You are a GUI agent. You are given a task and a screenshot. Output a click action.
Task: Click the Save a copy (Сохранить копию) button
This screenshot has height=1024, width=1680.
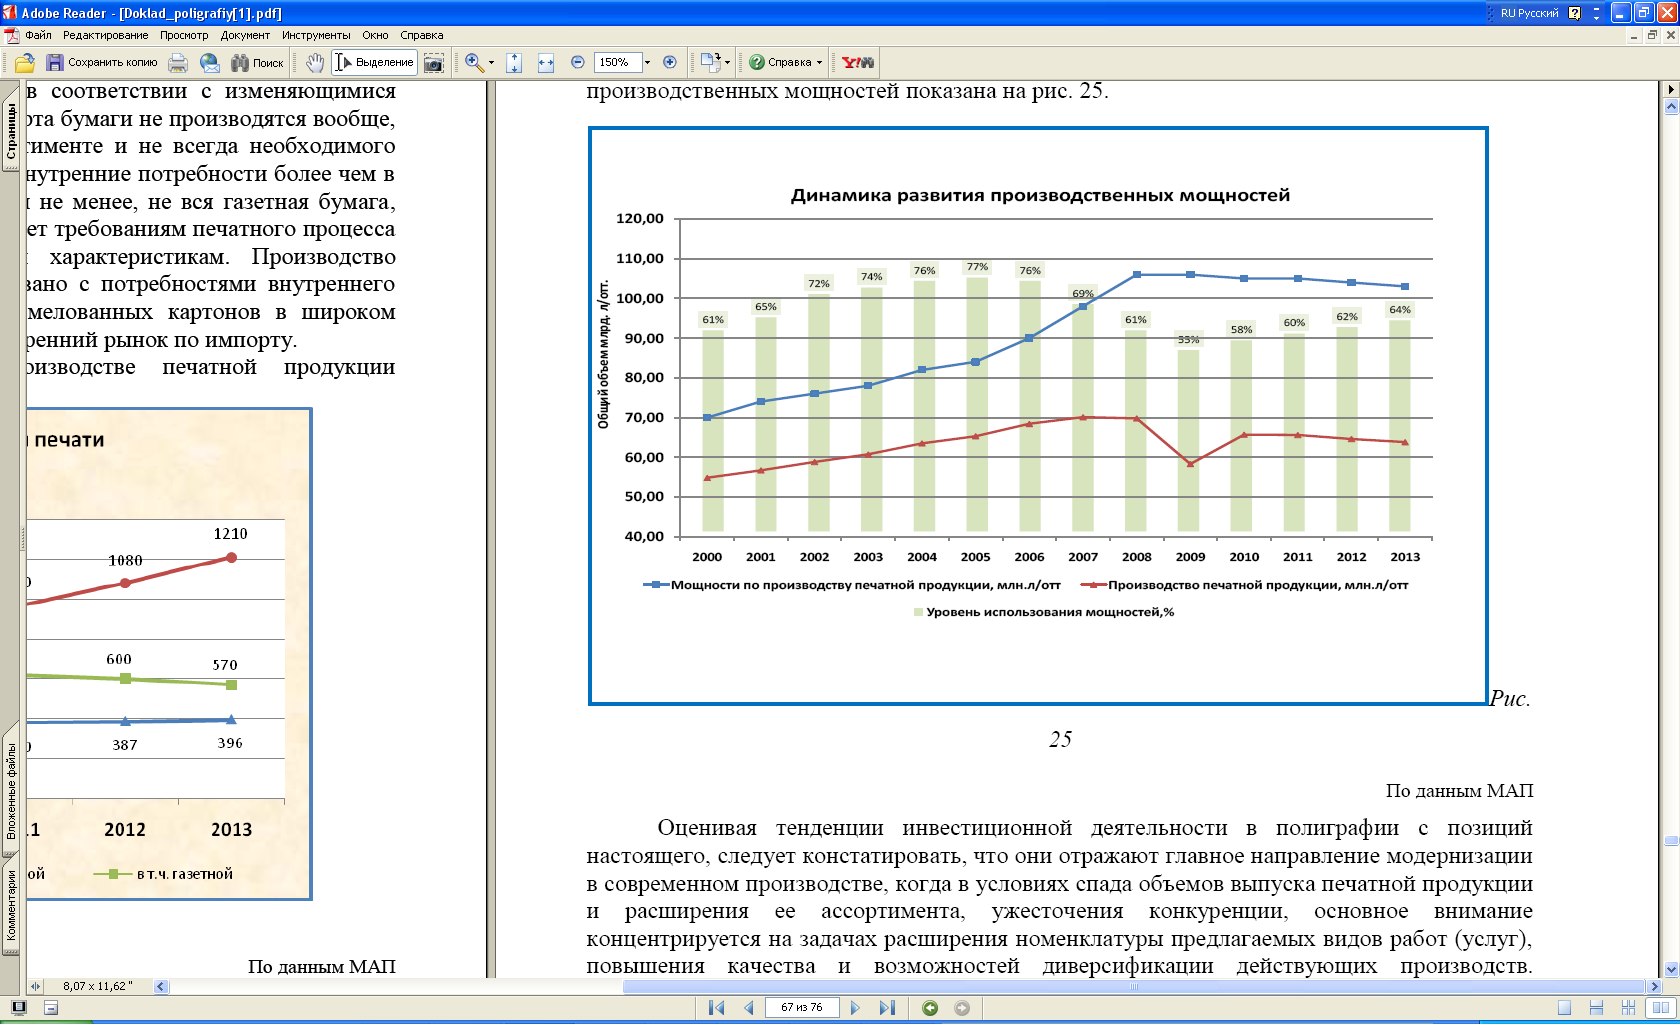[102, 62]
